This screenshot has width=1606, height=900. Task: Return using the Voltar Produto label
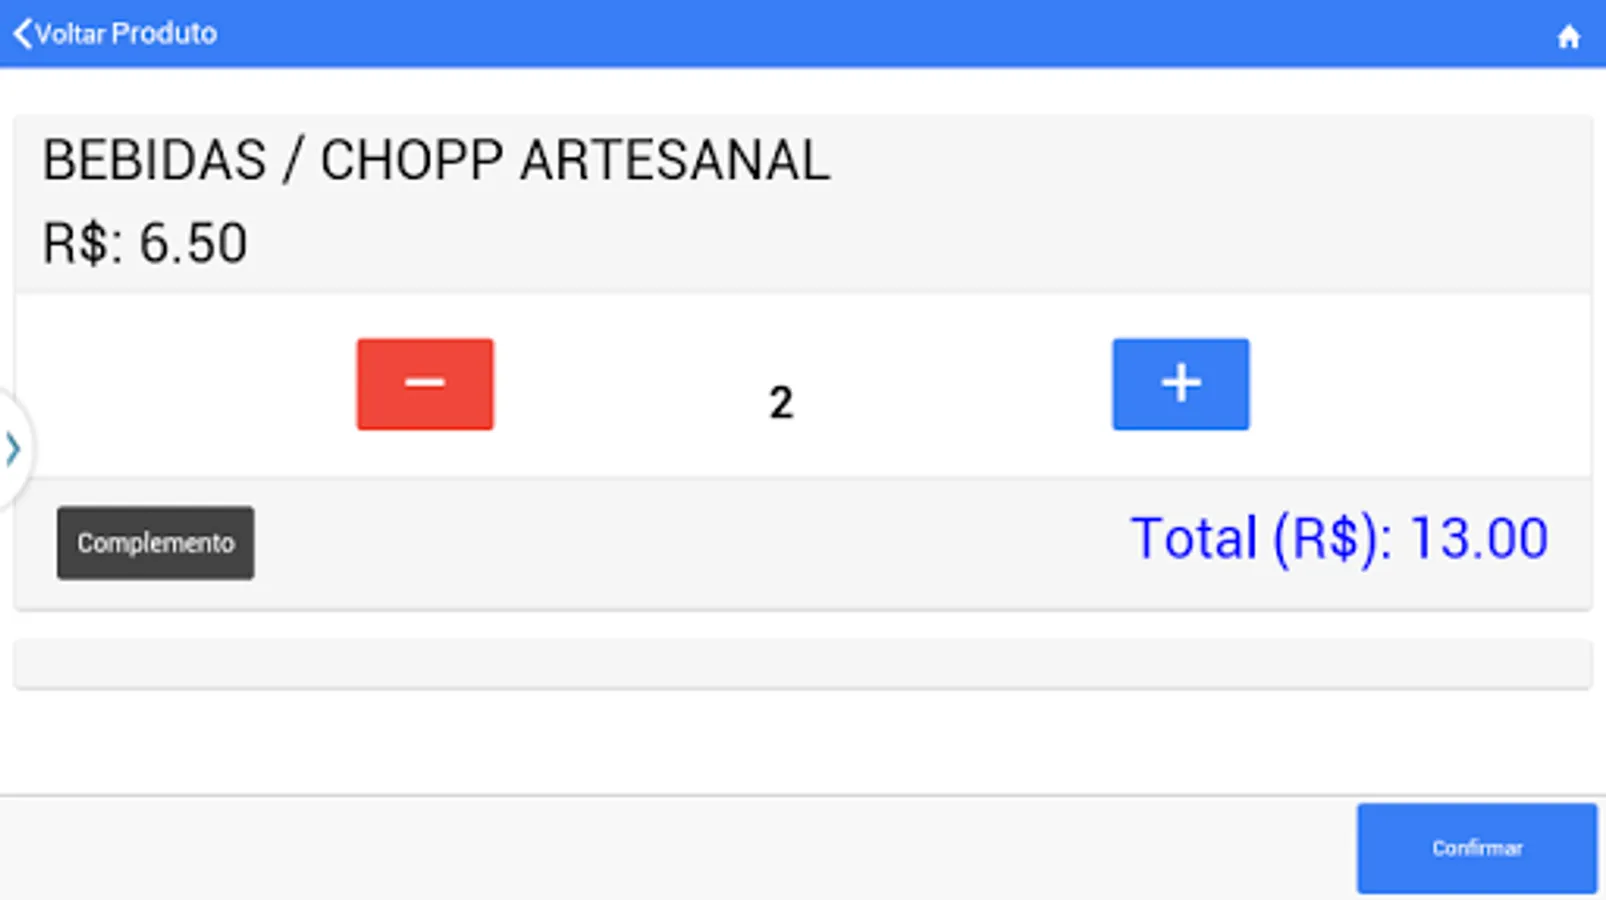tap(126, 34)
